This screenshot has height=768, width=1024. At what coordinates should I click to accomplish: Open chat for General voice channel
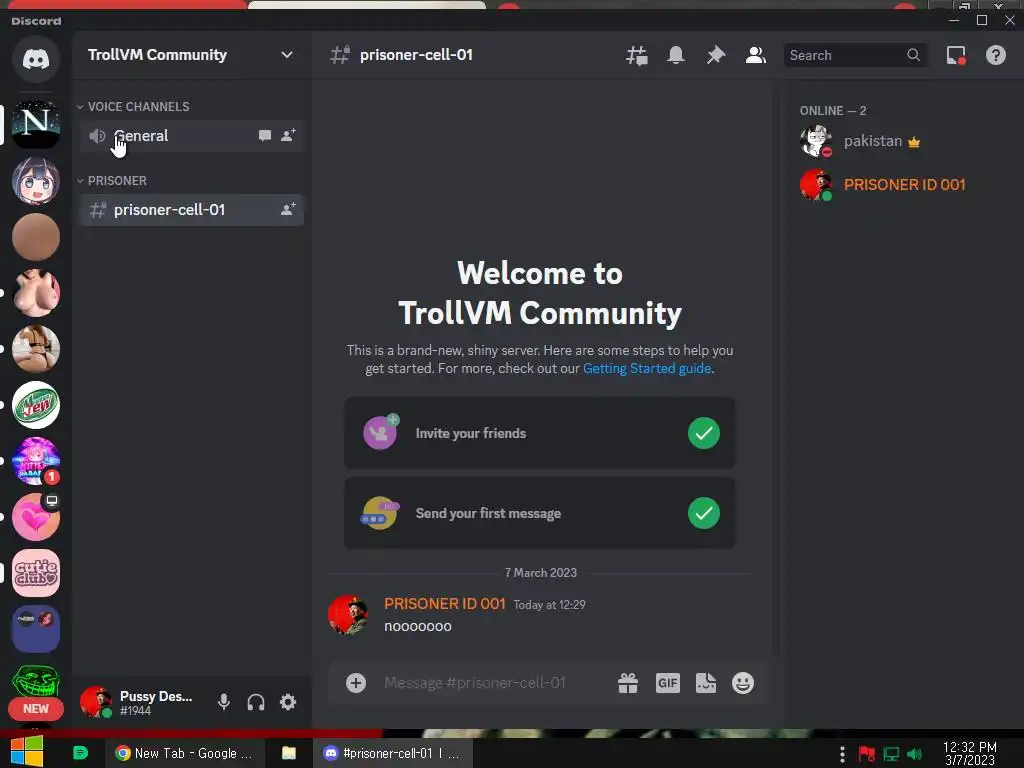[x=264, y=136]
